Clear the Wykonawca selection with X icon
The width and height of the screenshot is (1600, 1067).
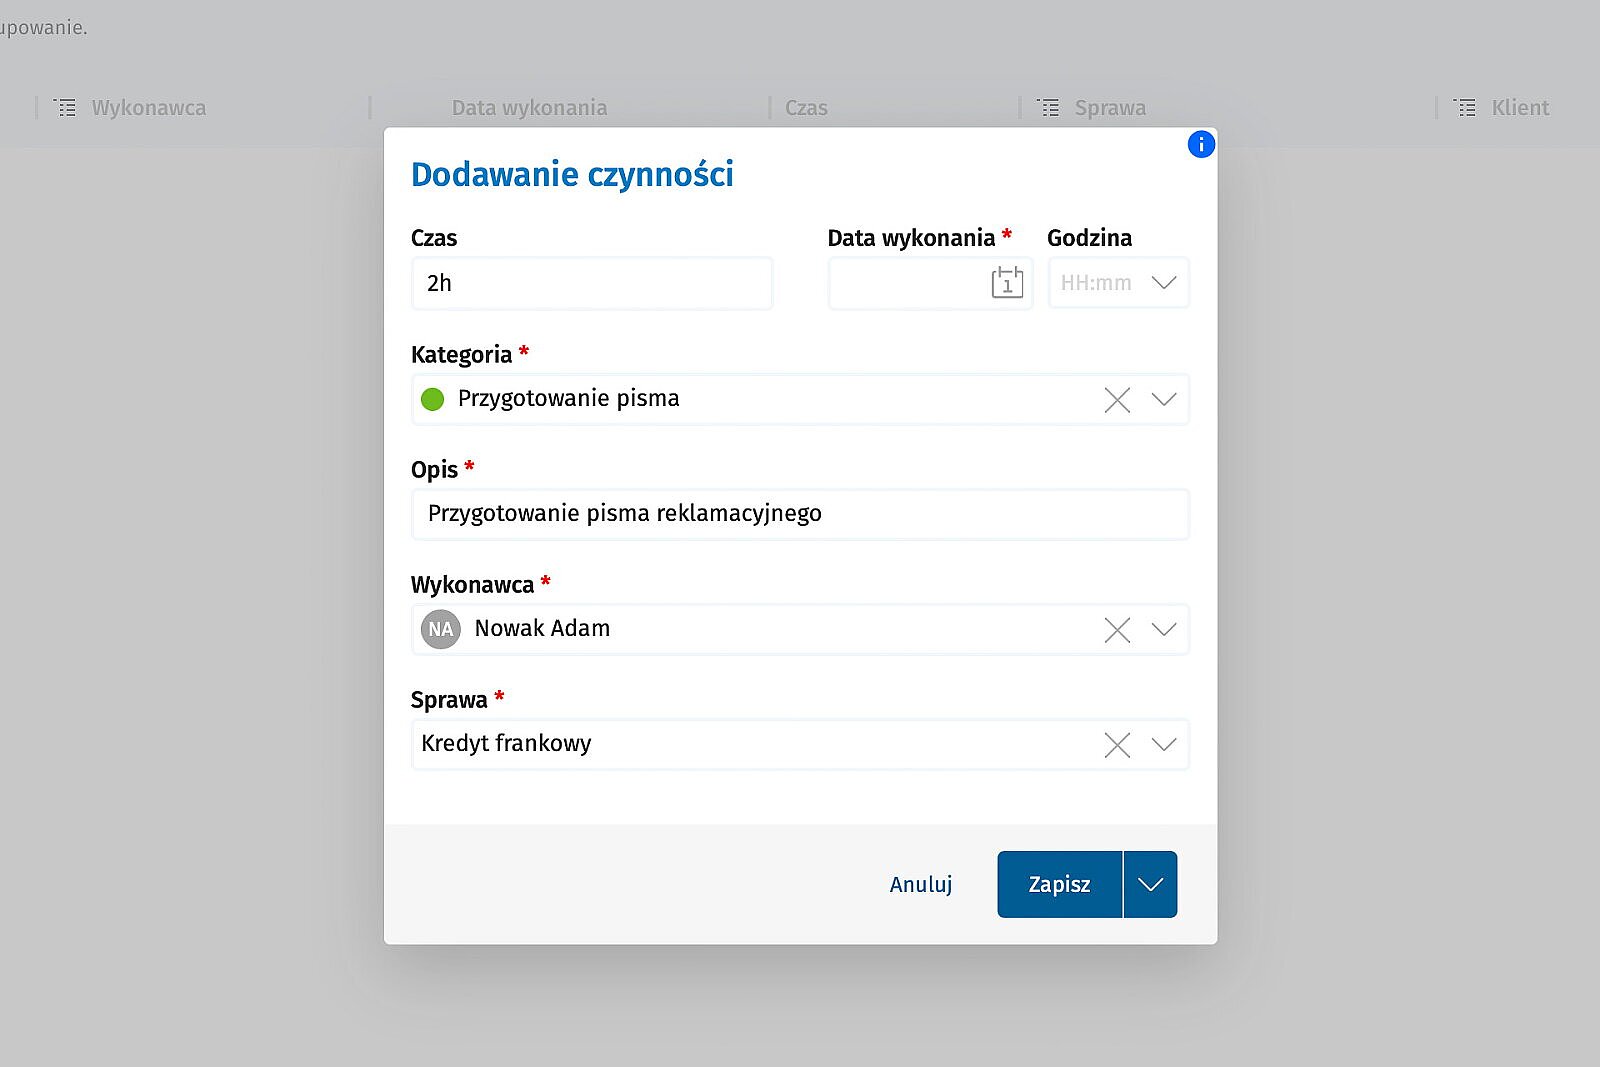point(1117,630)
